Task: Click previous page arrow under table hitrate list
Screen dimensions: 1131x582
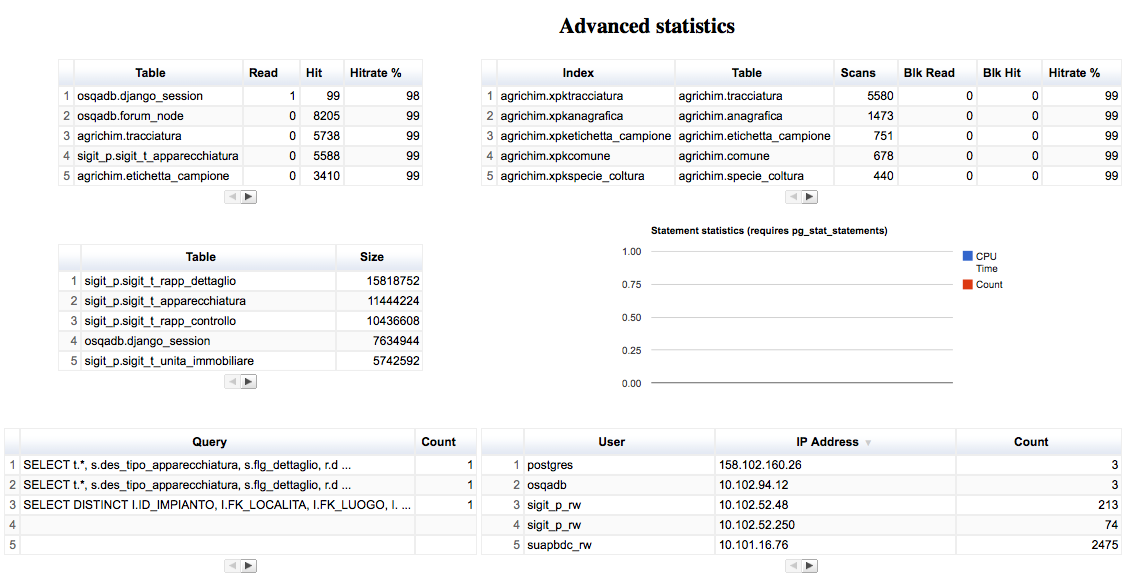Action: (234, 197)
